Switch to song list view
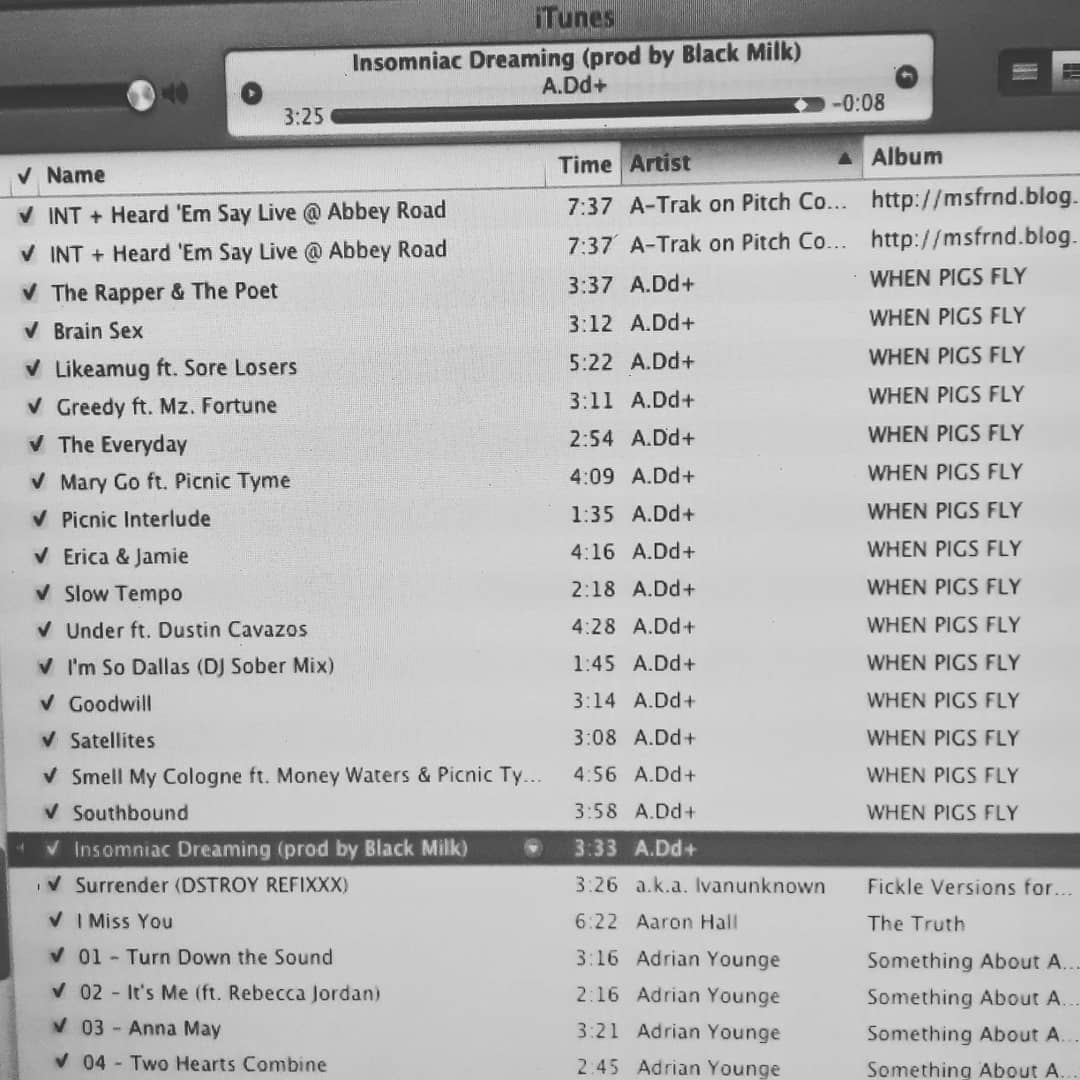Image resolution: width=1080 pixels, height=1080 pixels. (x=1024, y=73)
